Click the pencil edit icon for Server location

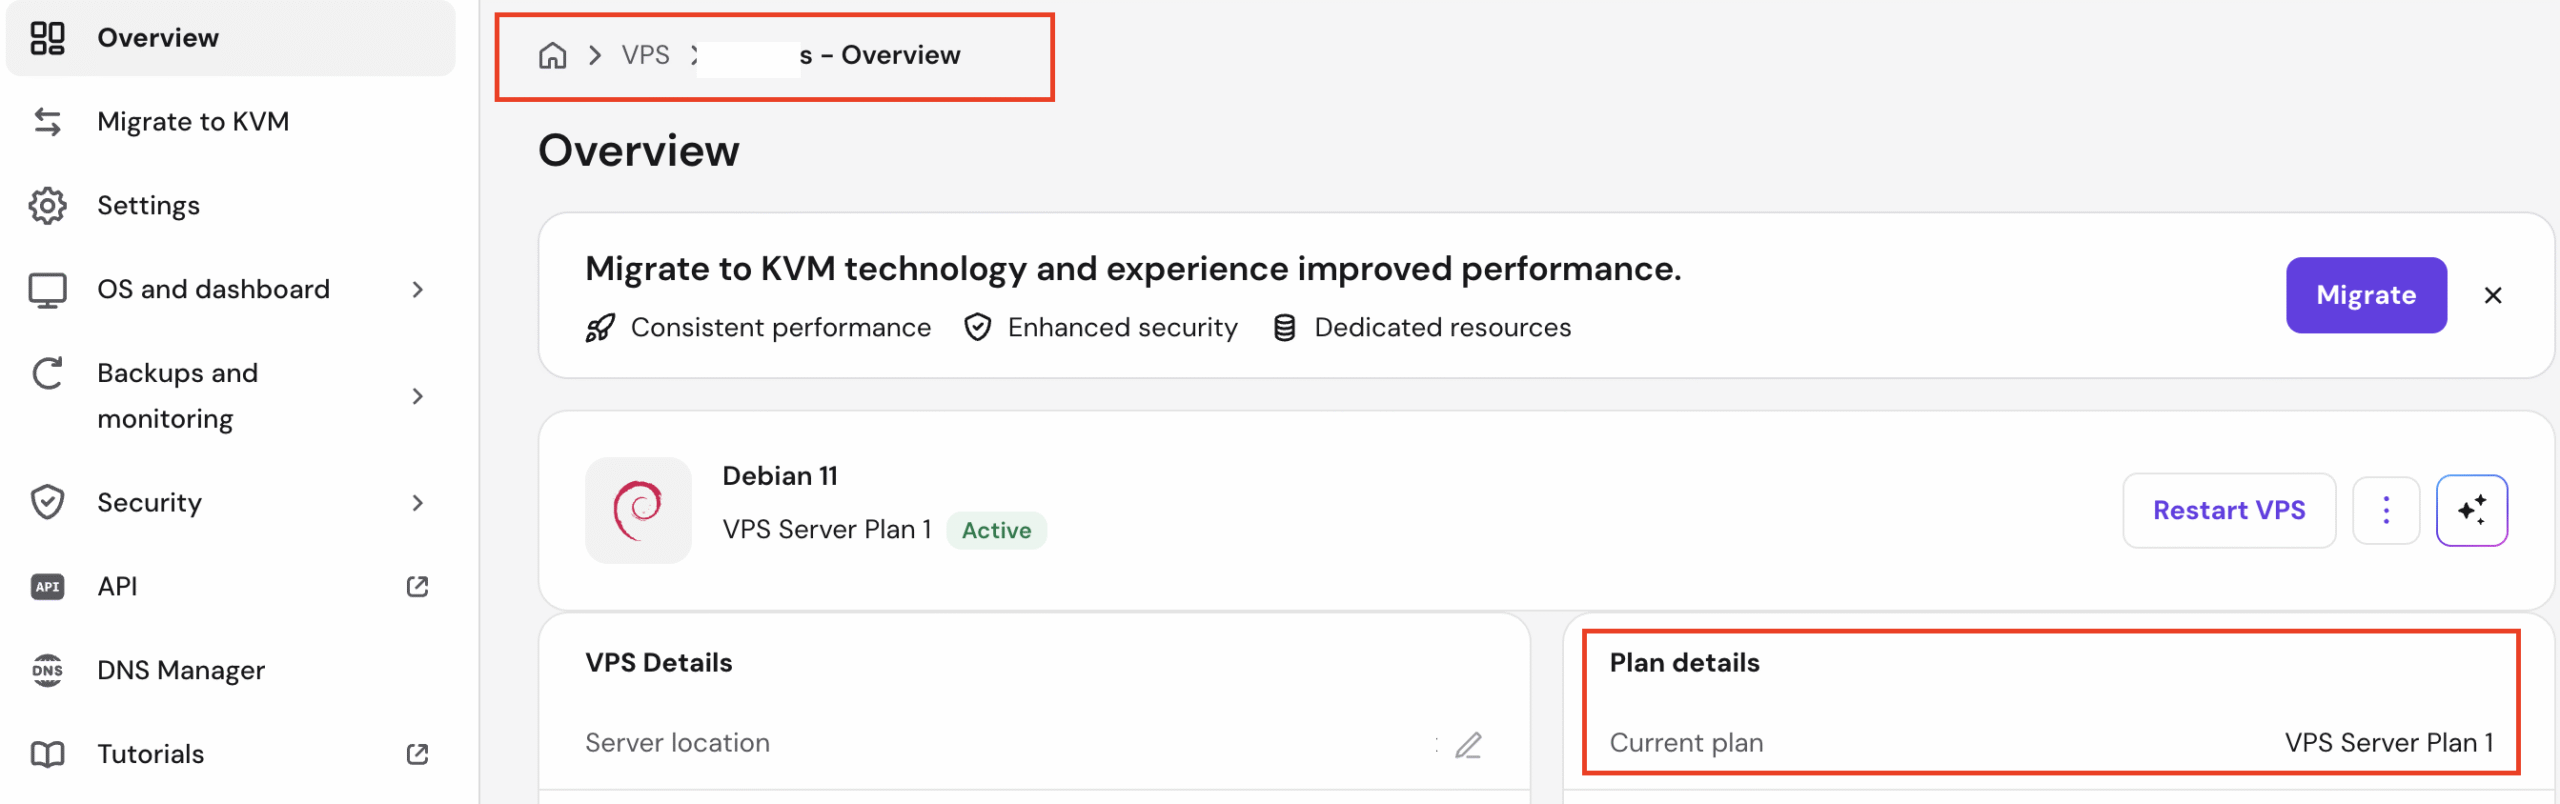[x=1467, y=745]
